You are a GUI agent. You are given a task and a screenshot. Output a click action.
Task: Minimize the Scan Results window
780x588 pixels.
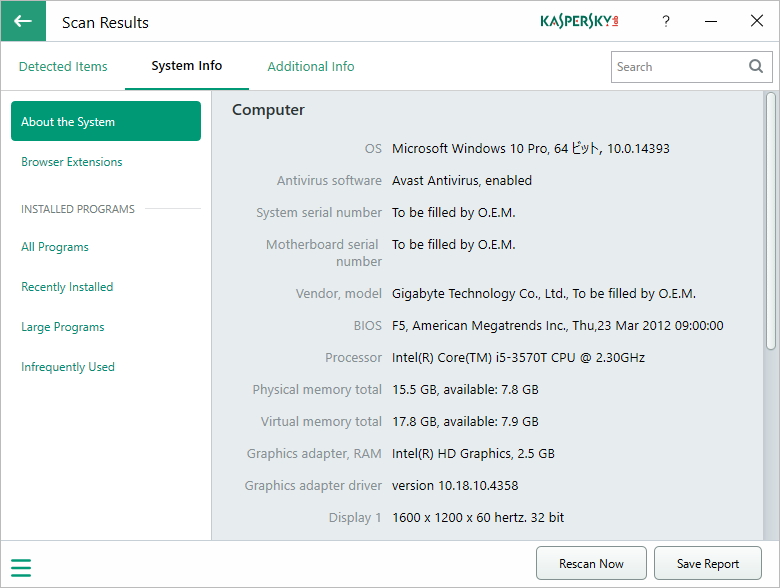coord(711,21)
